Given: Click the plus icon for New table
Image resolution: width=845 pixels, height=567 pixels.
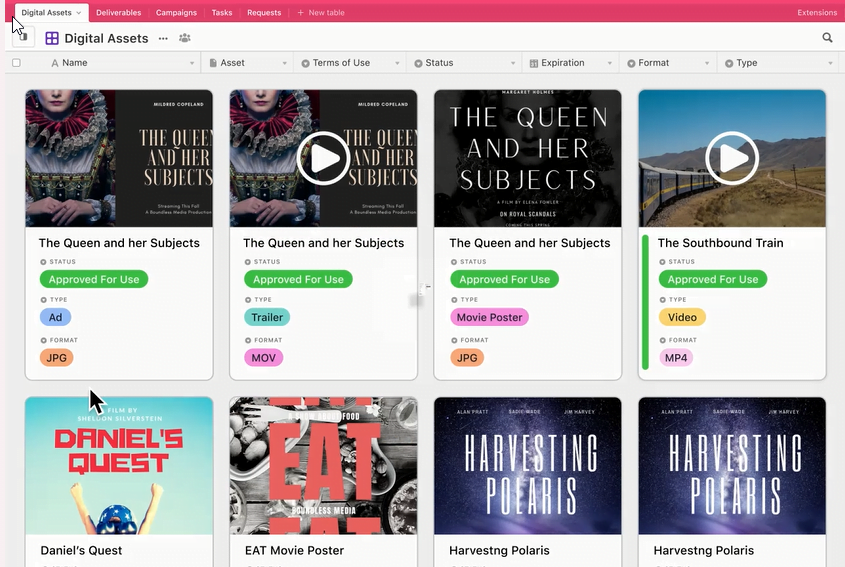Looking at the screenshot, I should coord(301,12).
